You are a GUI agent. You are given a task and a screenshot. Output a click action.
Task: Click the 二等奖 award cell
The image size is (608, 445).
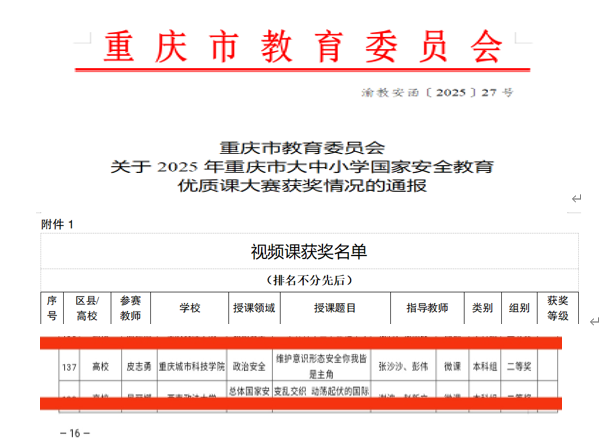[520, 367]
